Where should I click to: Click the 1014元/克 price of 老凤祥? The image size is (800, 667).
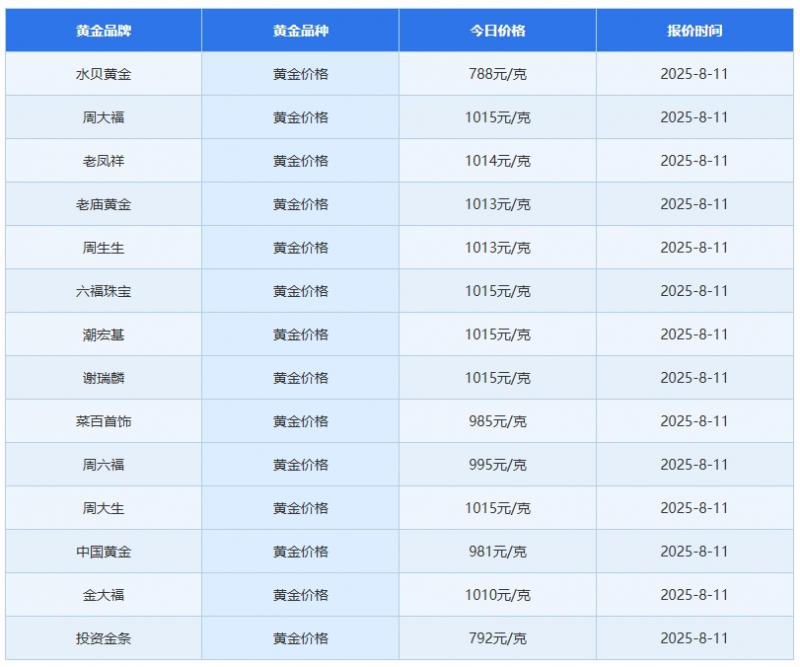[x=497, y=161]
